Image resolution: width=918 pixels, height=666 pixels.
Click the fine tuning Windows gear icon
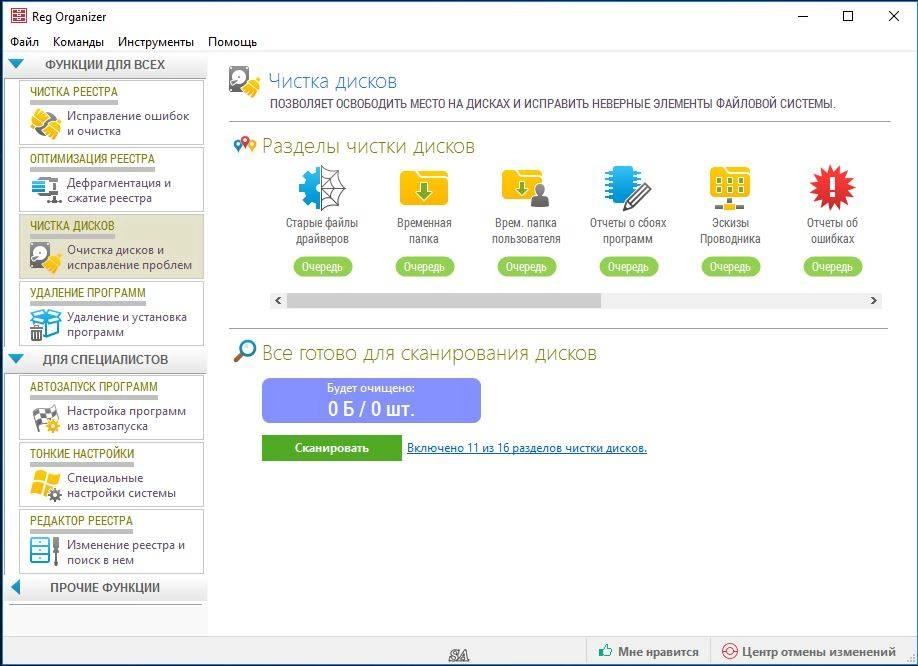click(x=46, y=486)
